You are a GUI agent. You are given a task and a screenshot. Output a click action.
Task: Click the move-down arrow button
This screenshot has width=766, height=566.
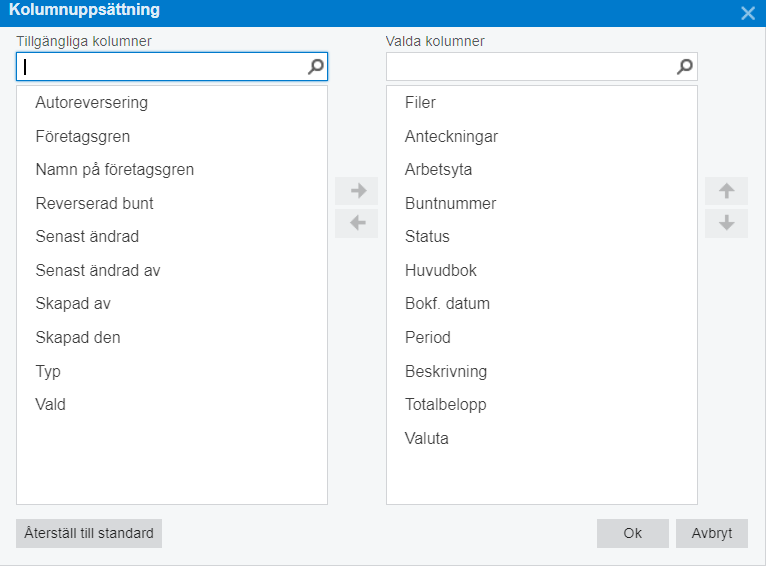tap(726, 224)
